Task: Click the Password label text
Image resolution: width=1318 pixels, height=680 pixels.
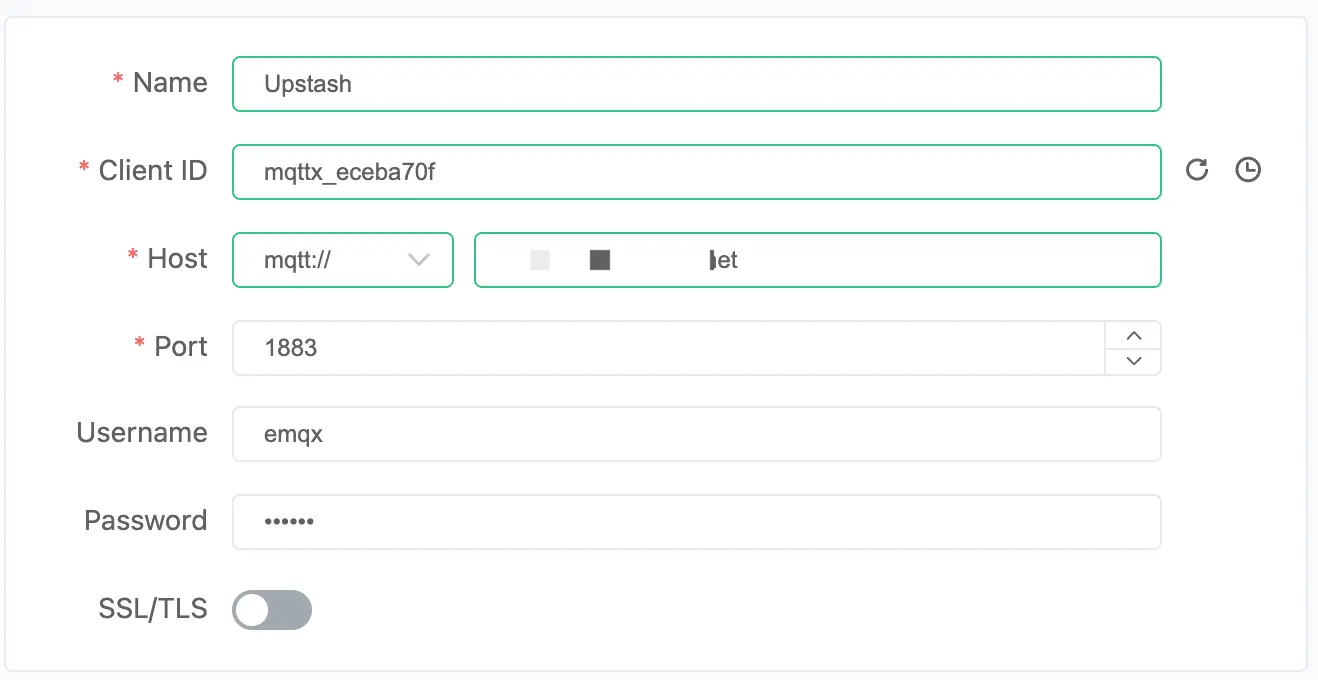Action: [145, 520]
